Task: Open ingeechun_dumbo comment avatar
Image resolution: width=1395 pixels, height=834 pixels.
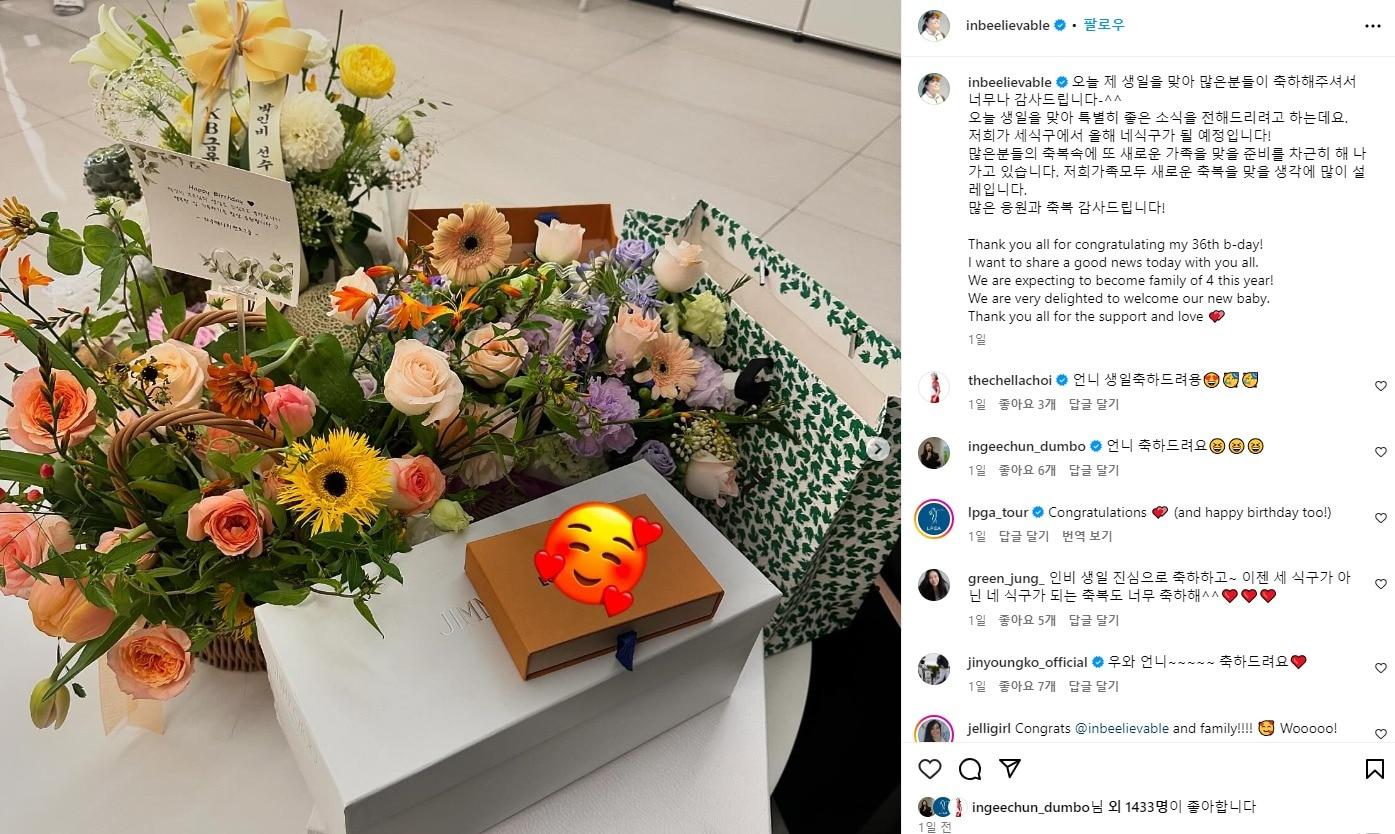Action: (934, 452)
